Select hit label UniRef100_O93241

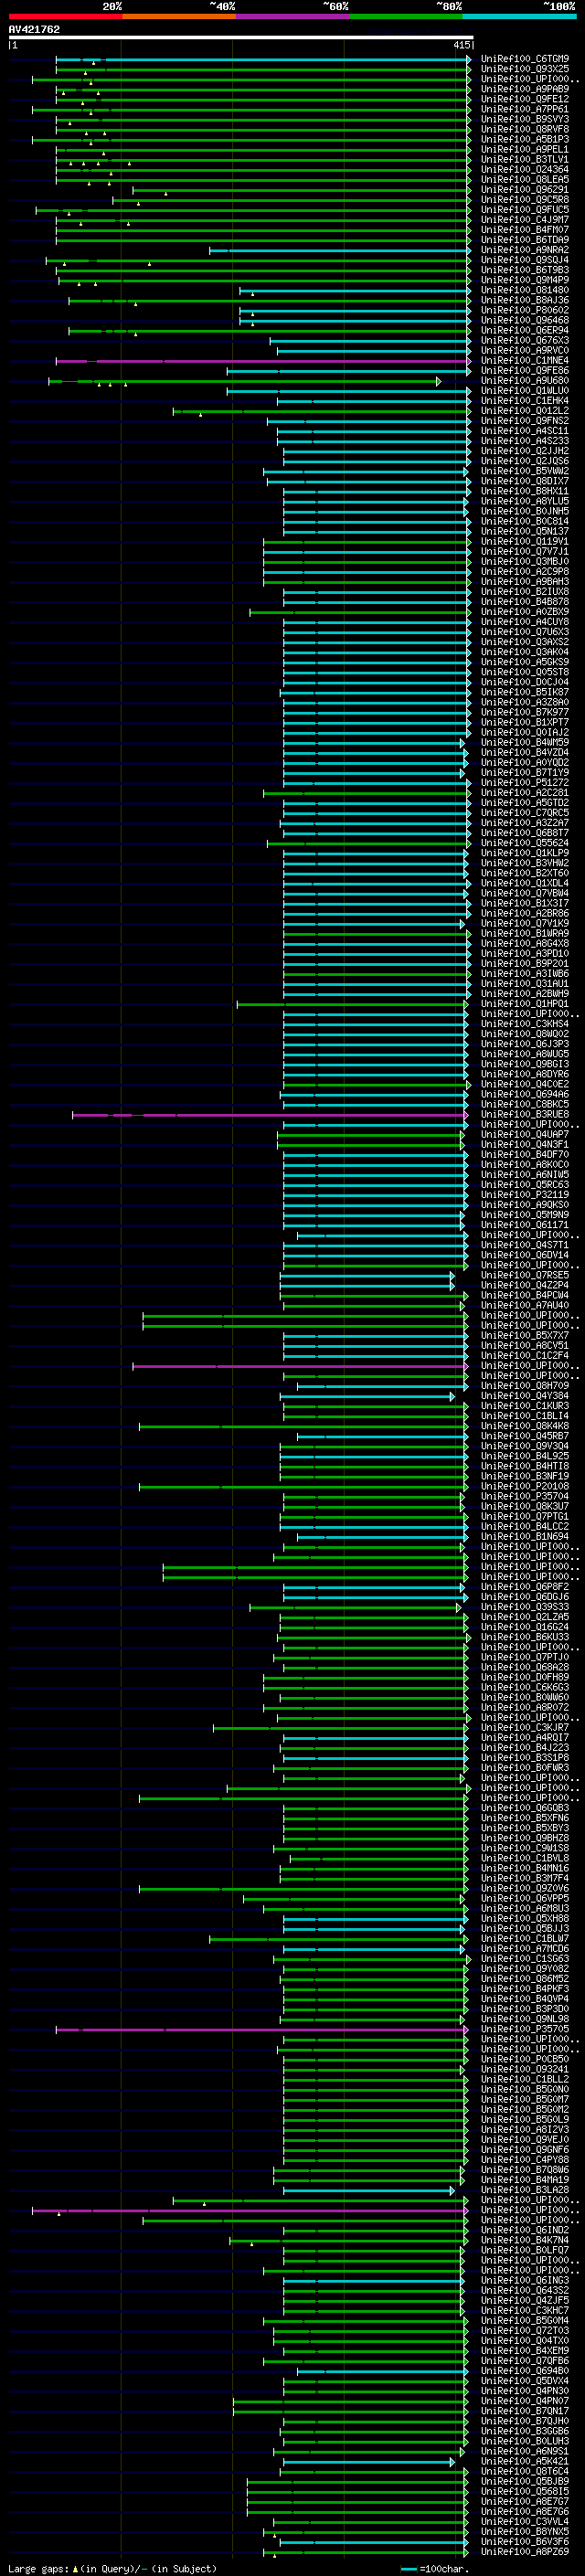tap(525, 2069)
